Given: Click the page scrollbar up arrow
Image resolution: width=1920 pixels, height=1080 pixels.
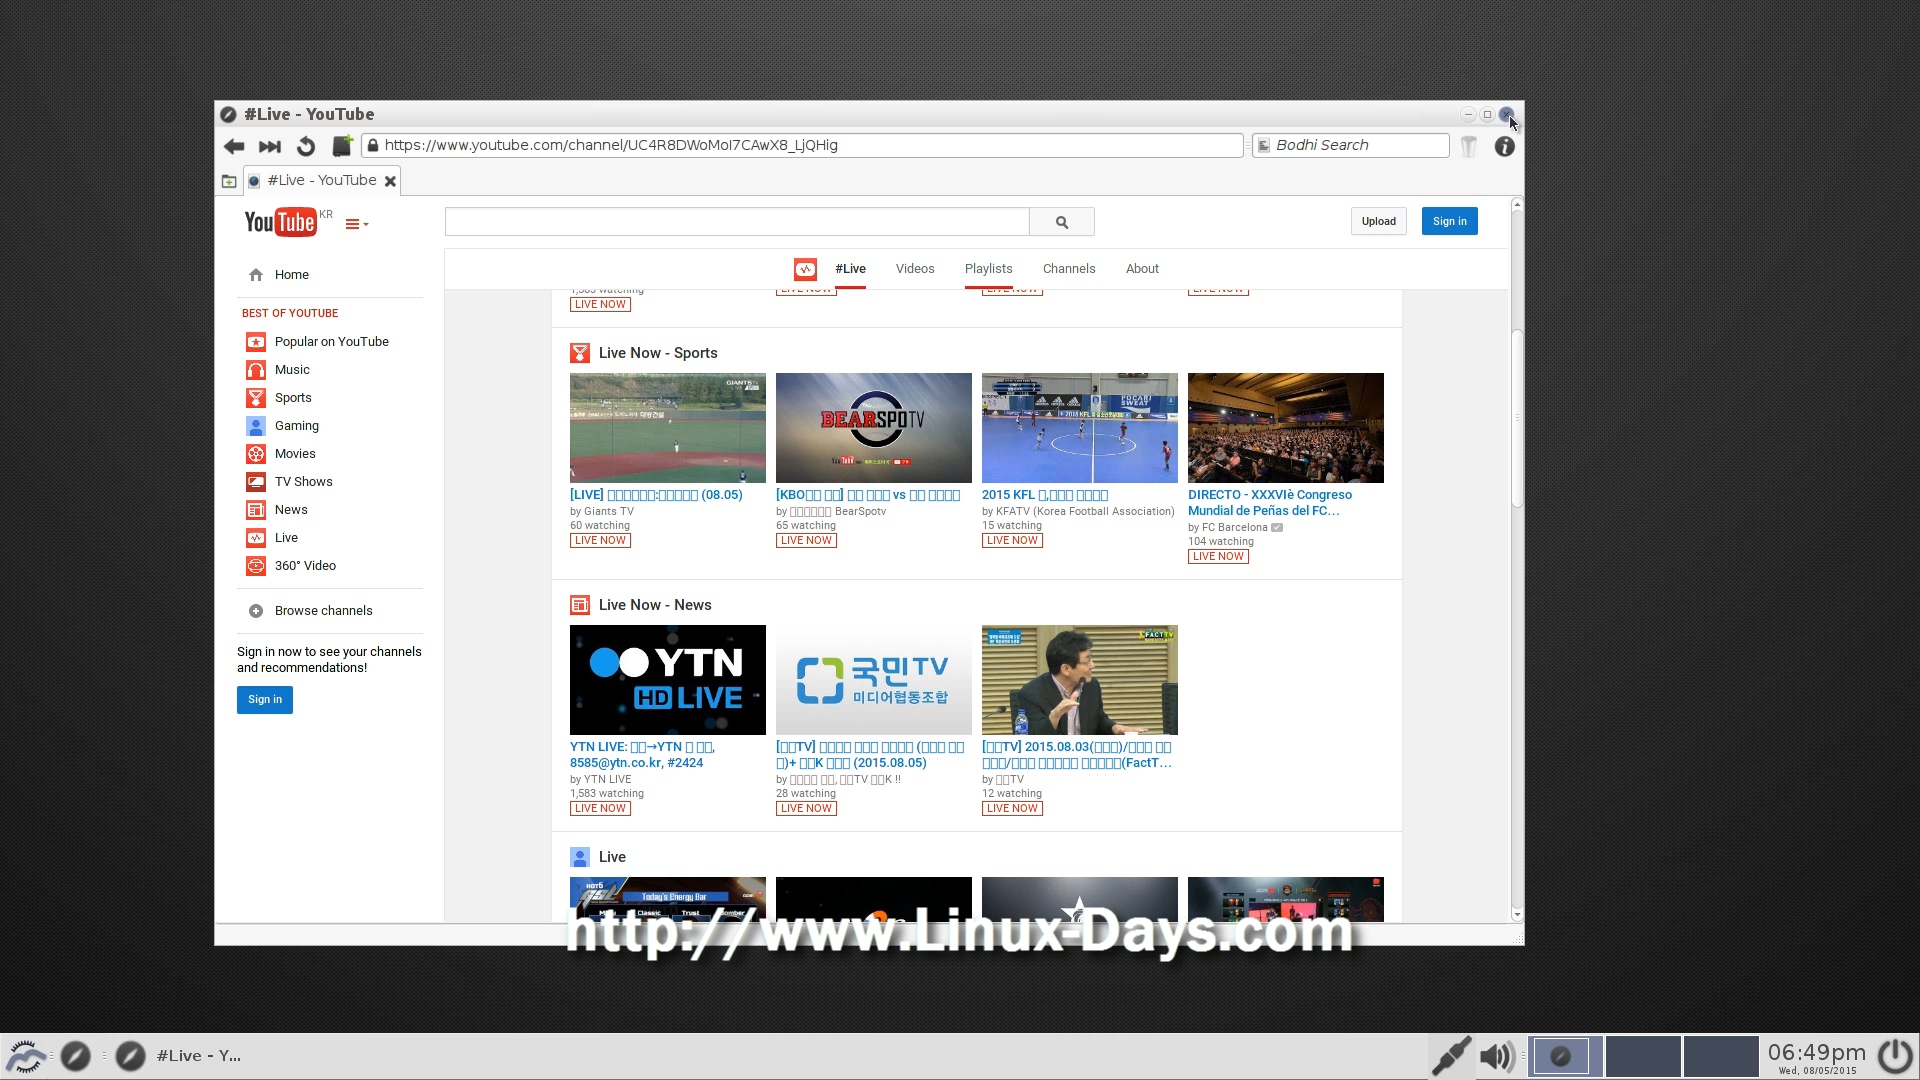Looking at the screenshot, I should pyautogui.click(x=1516, y=204).
